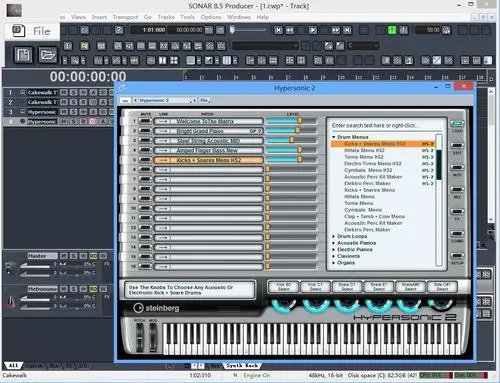Click the EDIT page button in Hypersonic
The width and height of the screenshot is (500, 383).
[457, 146]
